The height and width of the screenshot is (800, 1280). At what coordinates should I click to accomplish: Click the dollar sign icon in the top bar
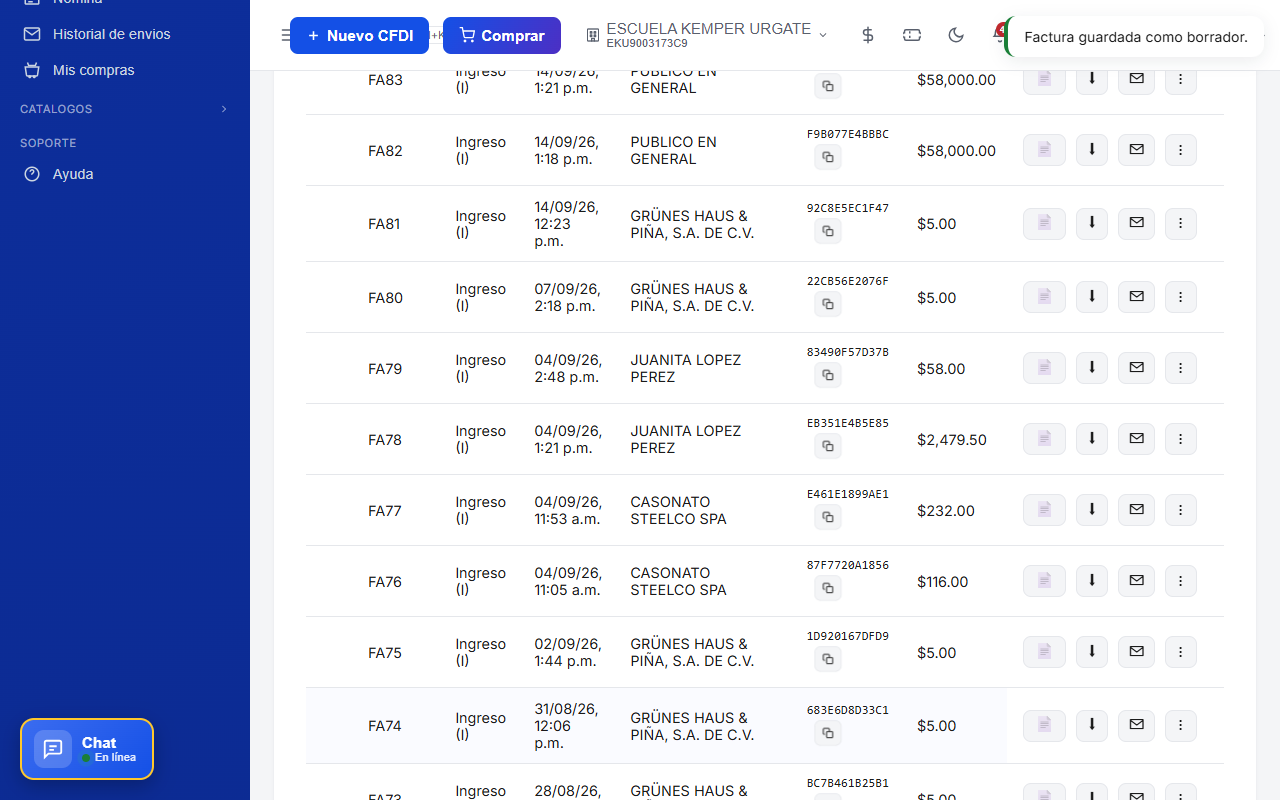tap(868, 35)
